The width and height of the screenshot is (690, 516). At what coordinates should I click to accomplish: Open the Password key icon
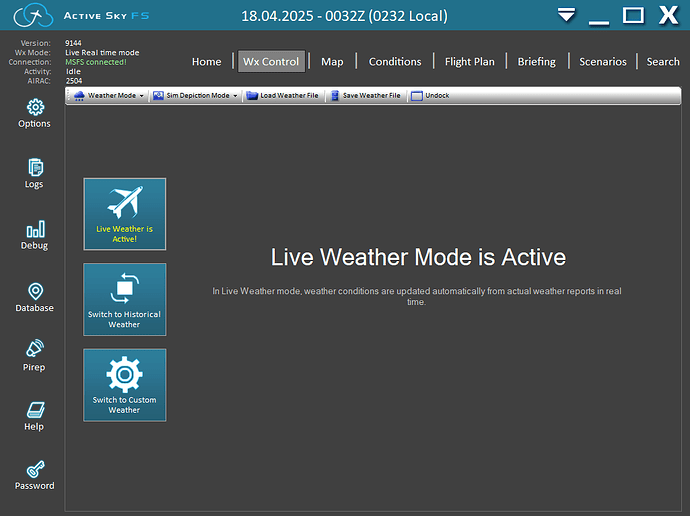click(35, 469)
